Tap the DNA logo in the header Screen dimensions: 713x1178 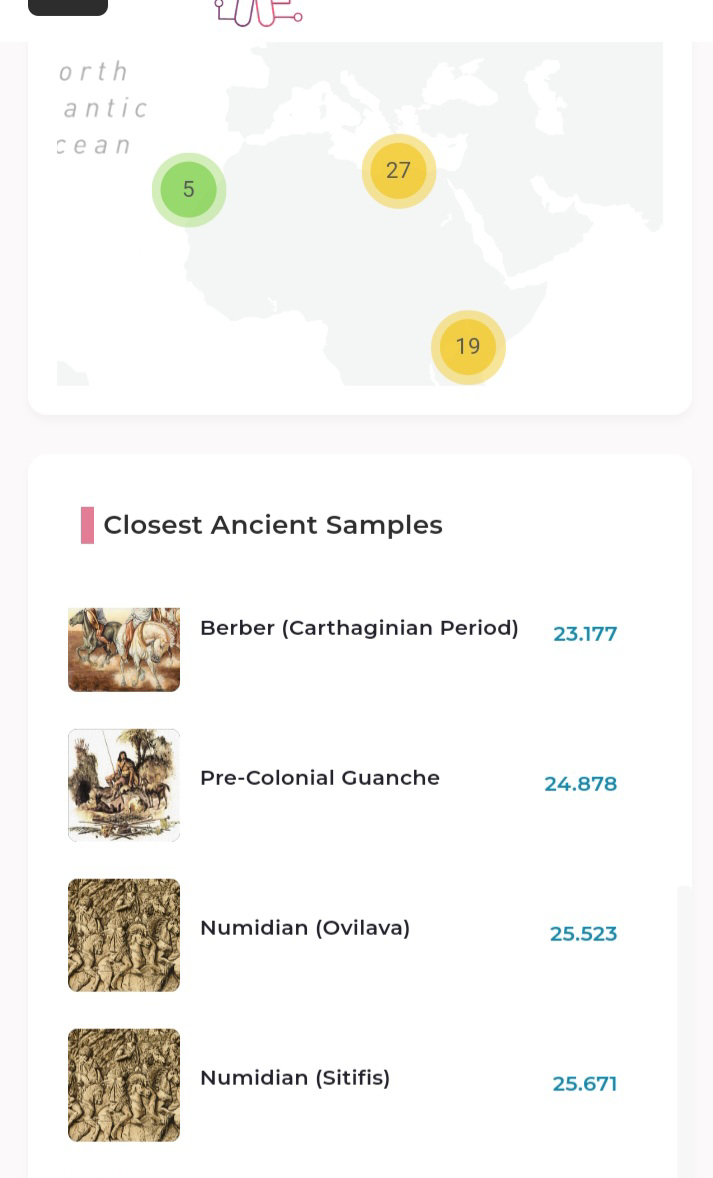pyautogui.click(x=259, y=14)
